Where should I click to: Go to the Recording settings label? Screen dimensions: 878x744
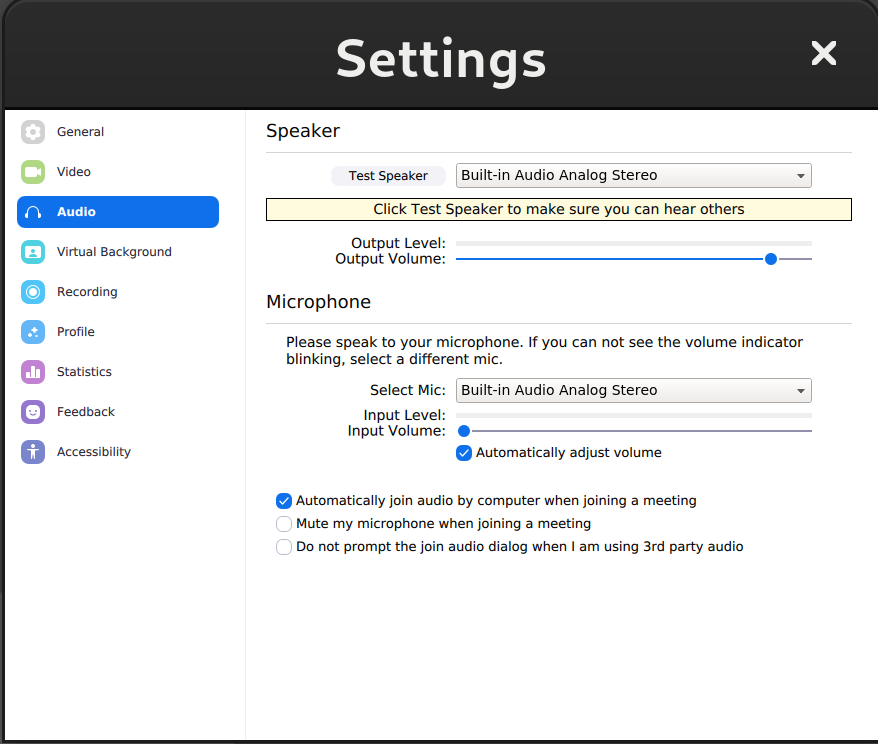[87, 292]
